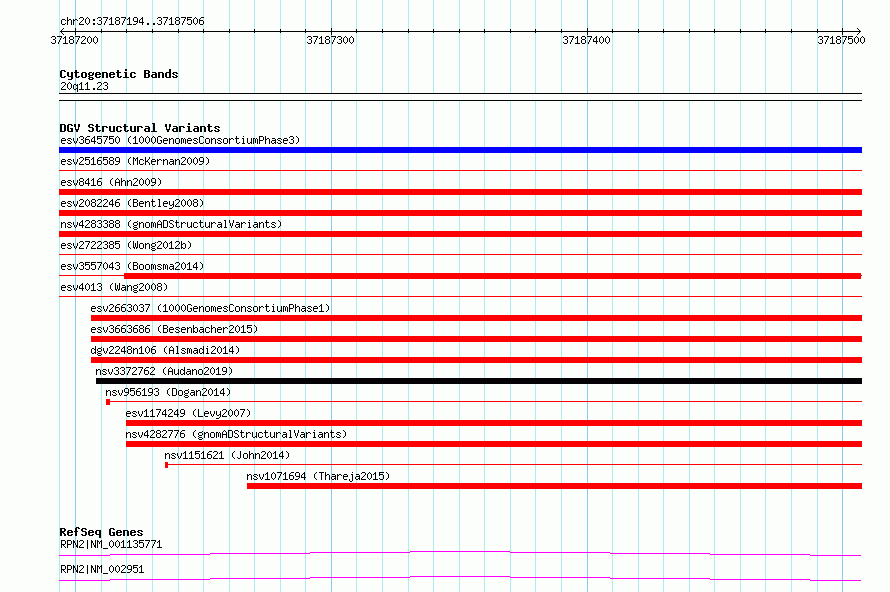The height and width of the screenshot is (592, 890).
Task: Open esv2722385 (Wong2012b) variant
Action: tap(126, 245)
